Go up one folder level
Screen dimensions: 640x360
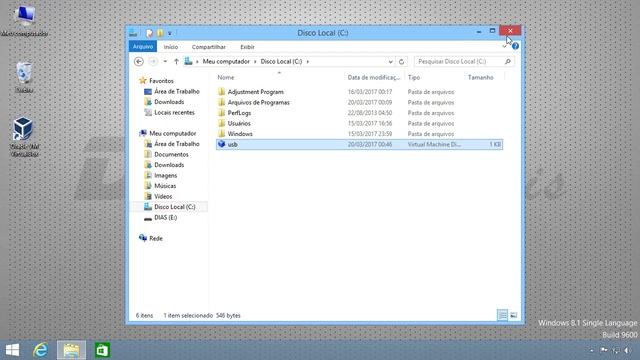tap(176, 61)
